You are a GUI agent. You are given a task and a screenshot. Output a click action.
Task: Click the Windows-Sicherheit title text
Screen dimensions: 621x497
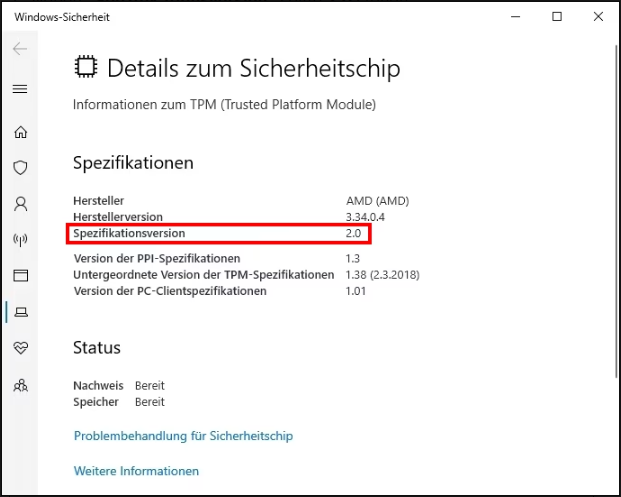click(x=62, y=17)
